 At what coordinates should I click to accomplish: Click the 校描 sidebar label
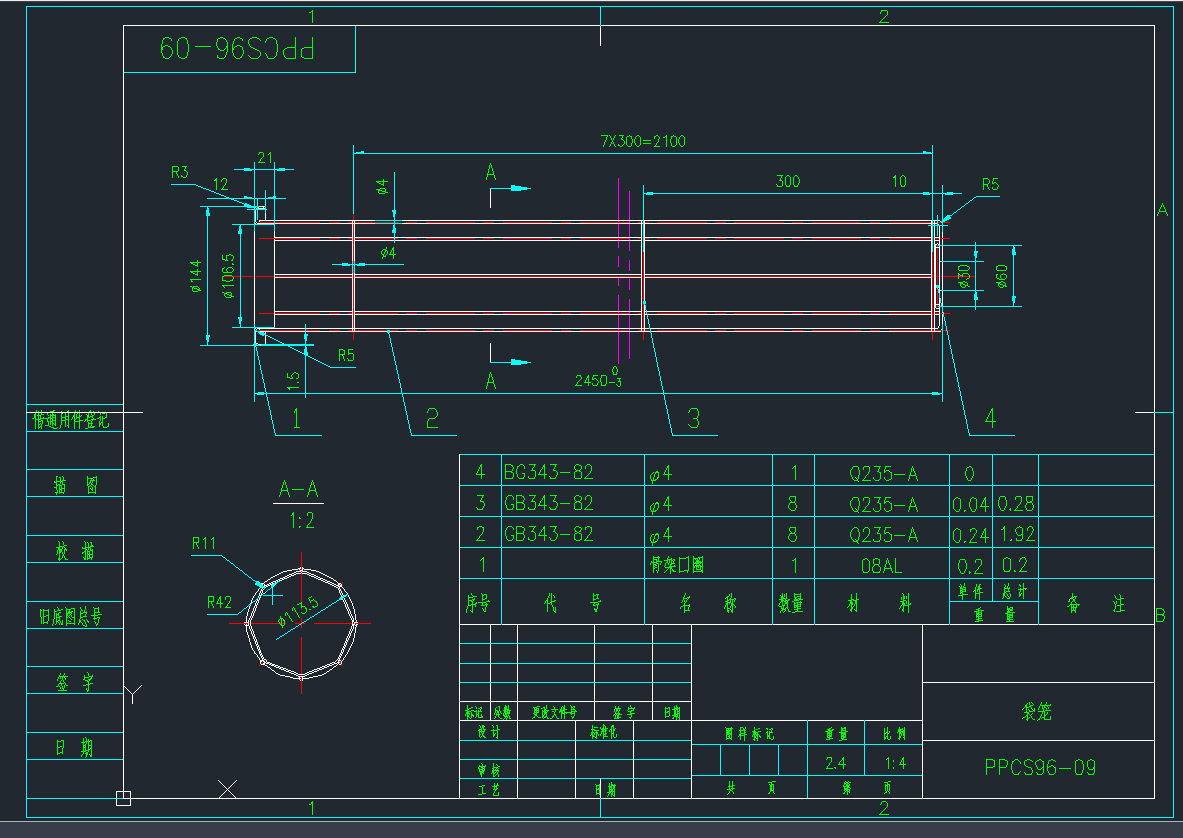(75, 551)
